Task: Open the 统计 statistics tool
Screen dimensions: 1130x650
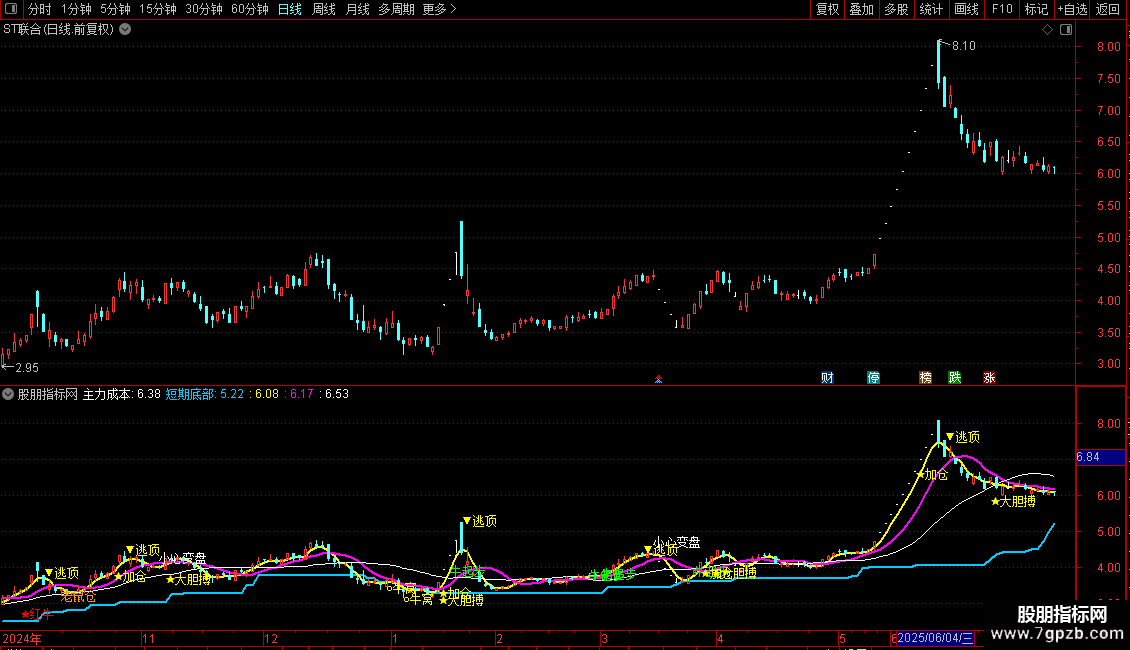Action: (931, 9)
